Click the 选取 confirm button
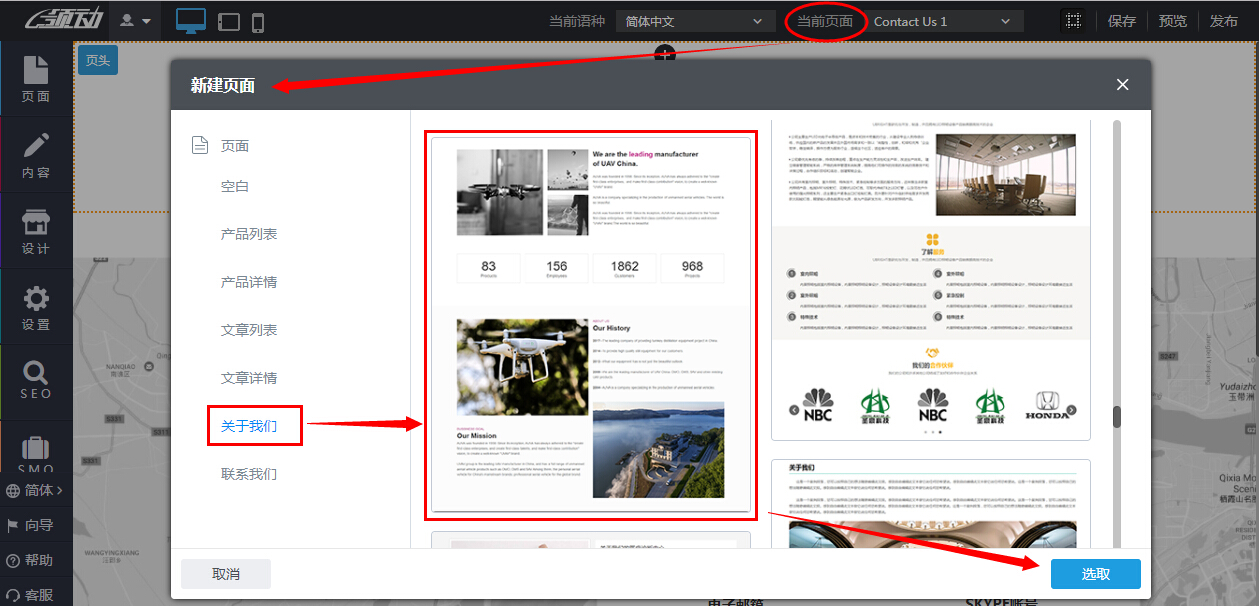 (x=1095, y=574)
